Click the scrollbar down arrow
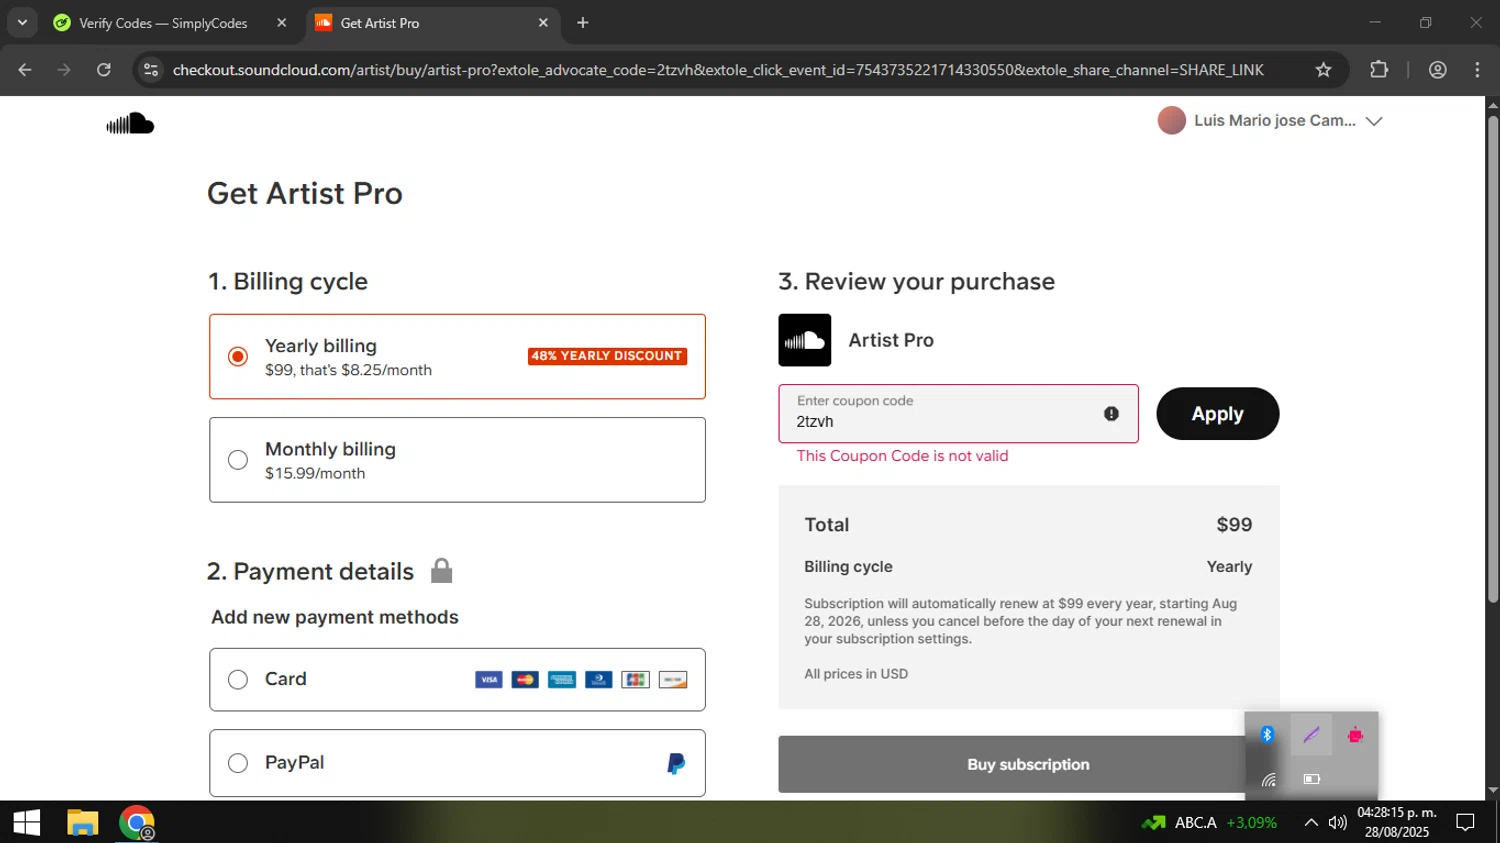The image size is (1500, 843). (1492, 790)
